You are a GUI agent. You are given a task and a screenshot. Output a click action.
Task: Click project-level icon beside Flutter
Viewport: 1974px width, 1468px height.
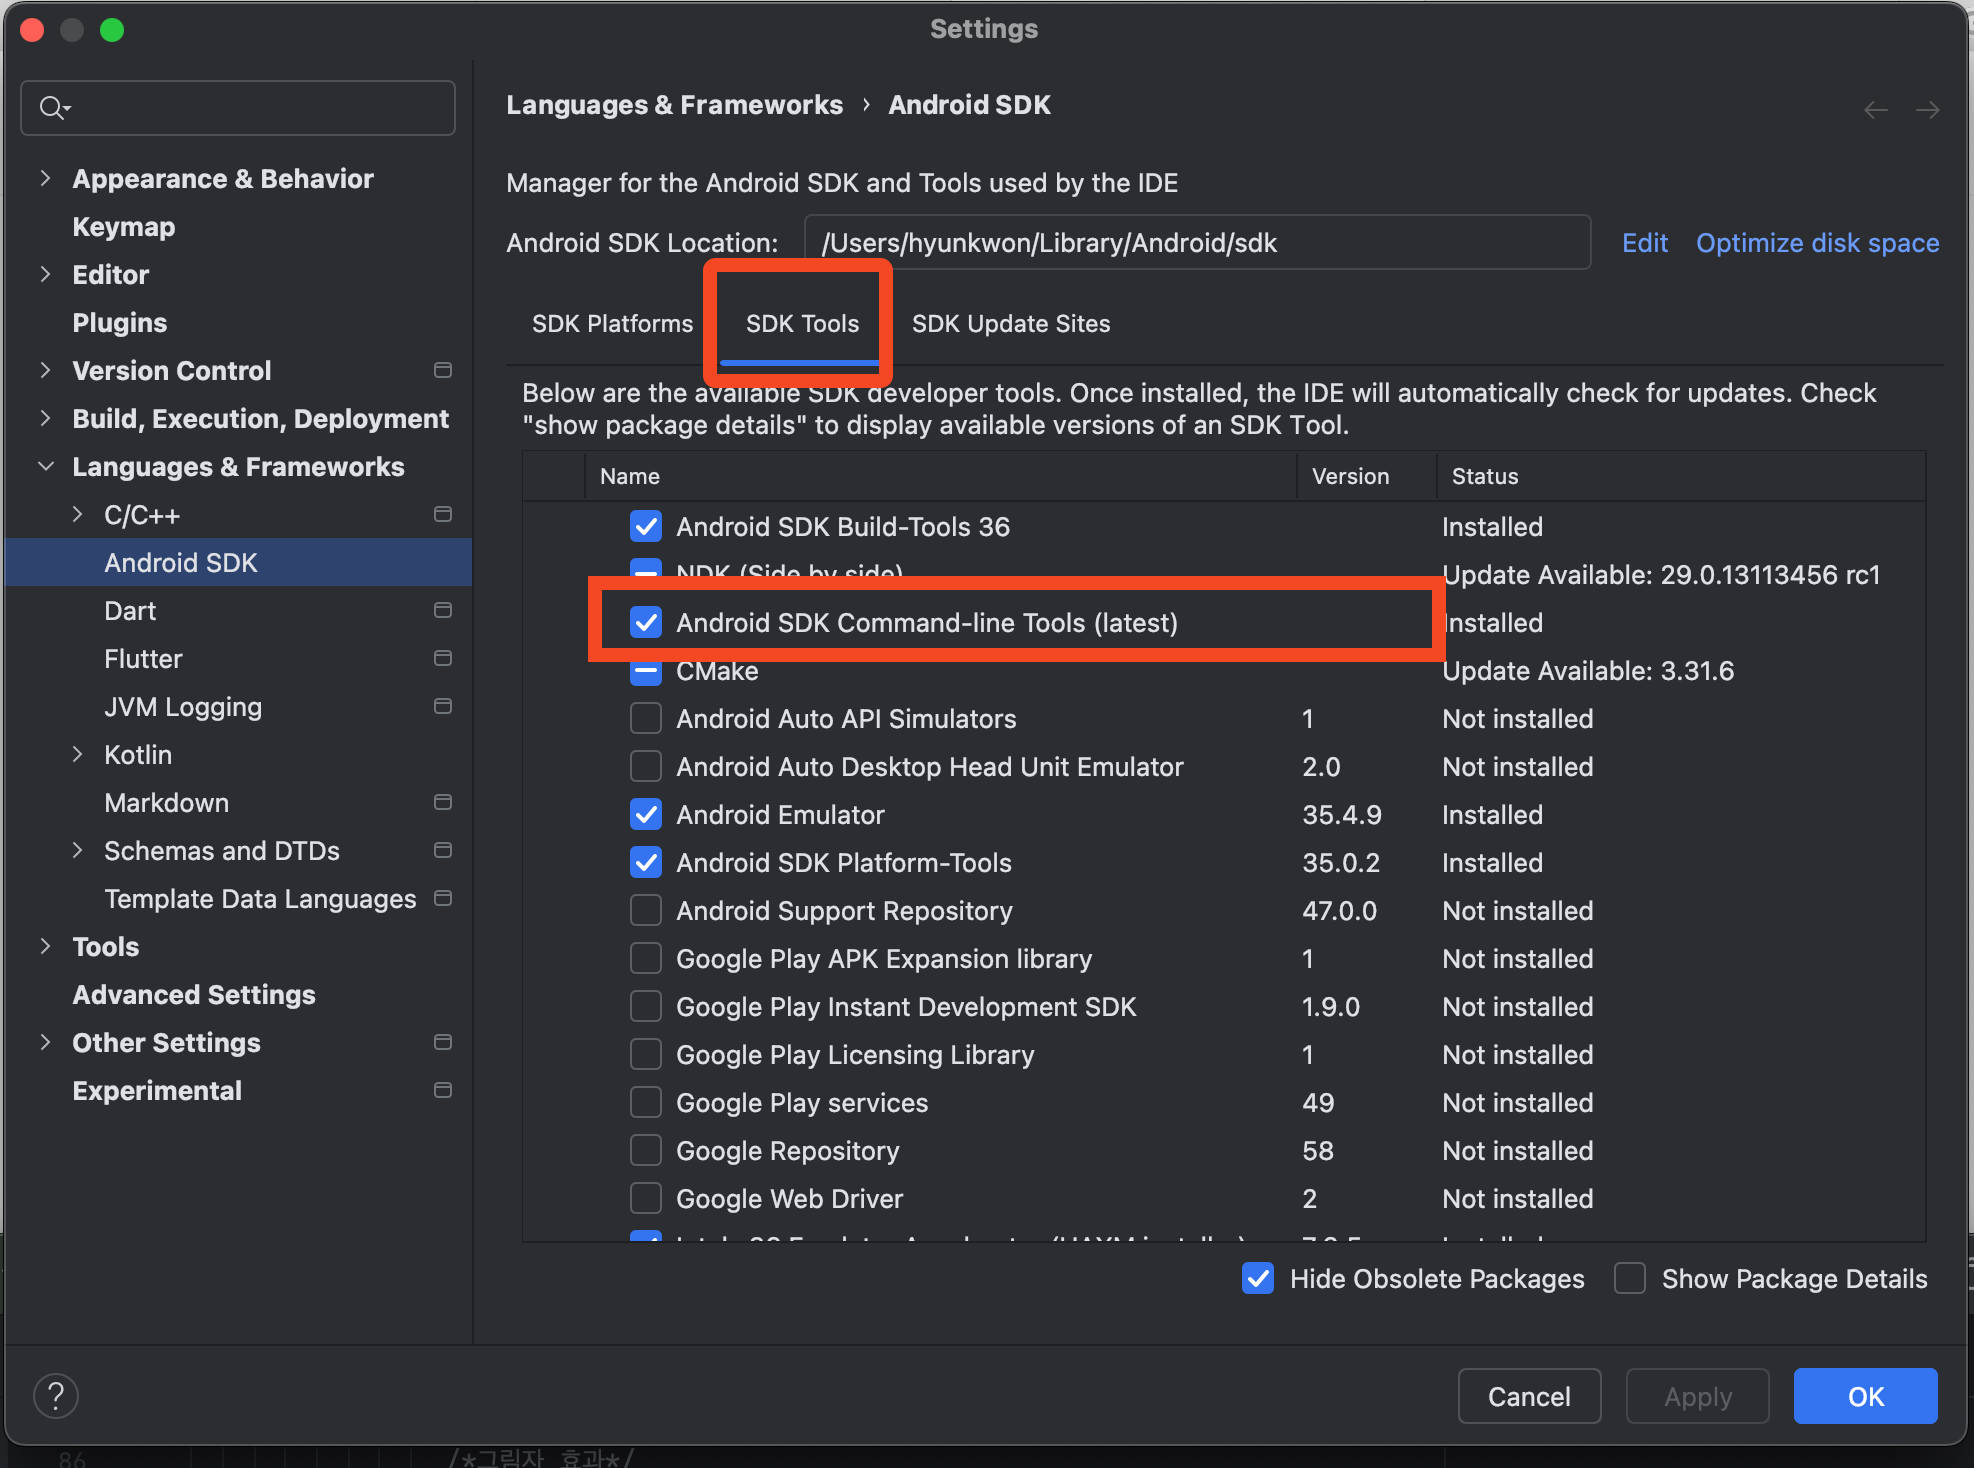pyautogui.click(x=443, y=658)
